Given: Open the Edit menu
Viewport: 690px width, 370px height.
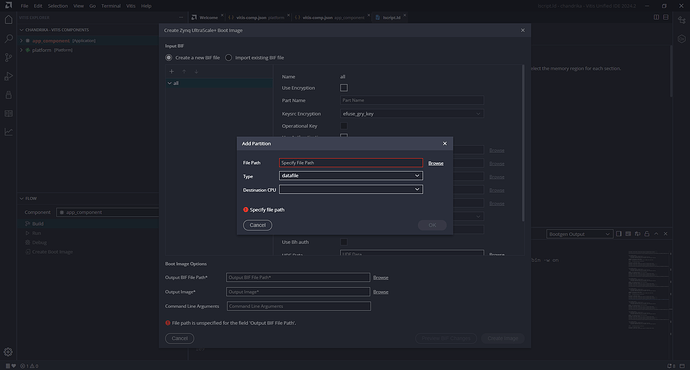Looking at the screenshot, I should pos(38,6).
